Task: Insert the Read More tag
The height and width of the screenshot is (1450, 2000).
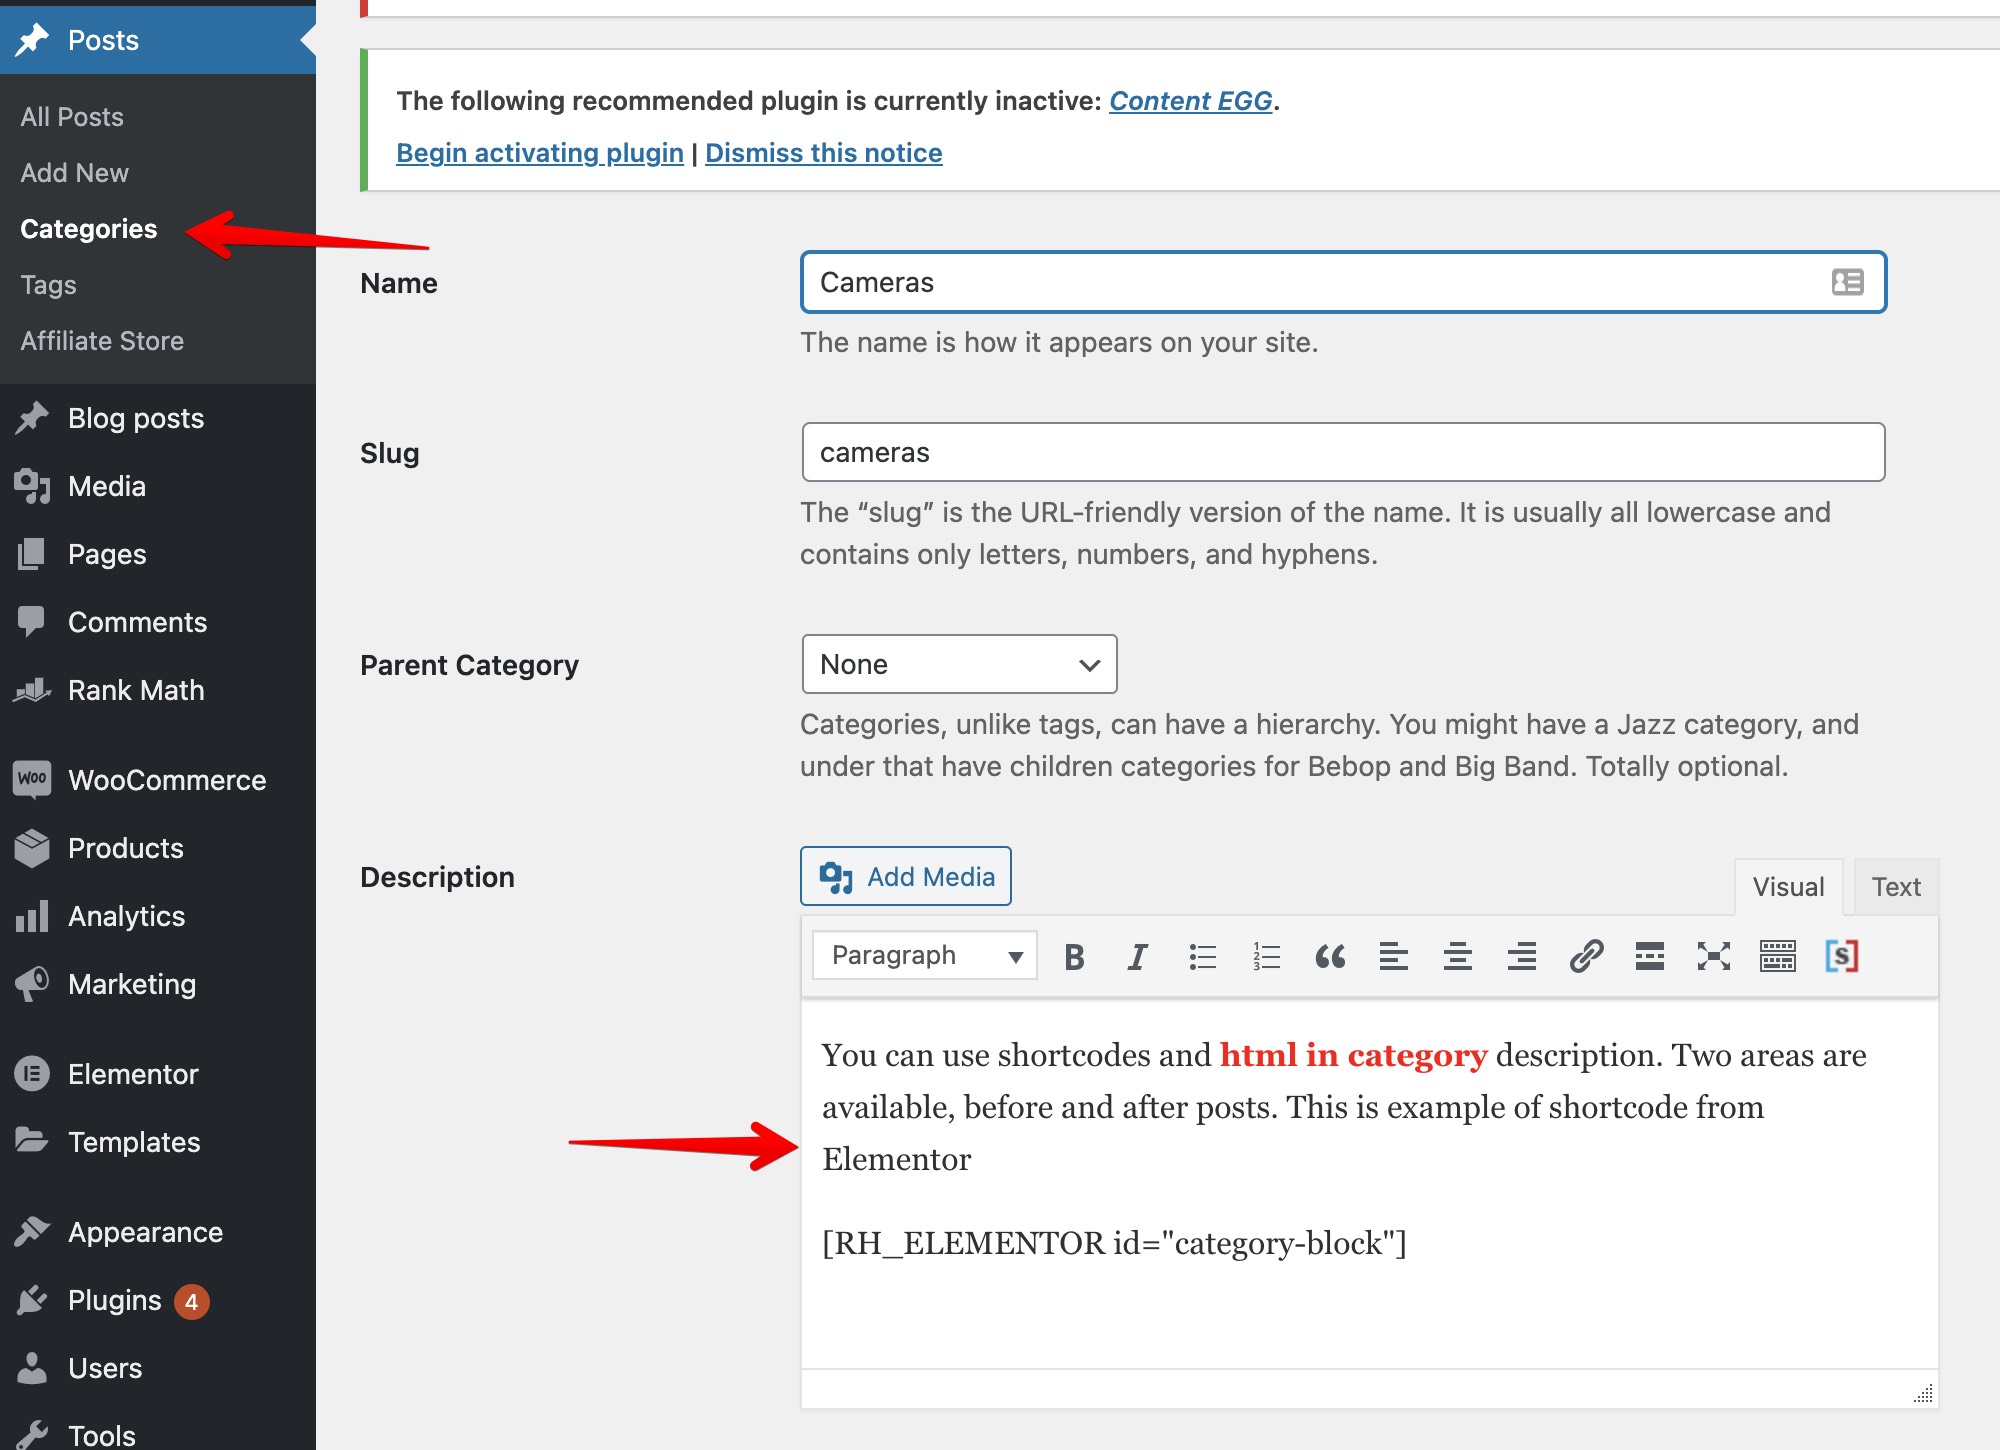Action: 1649,956
